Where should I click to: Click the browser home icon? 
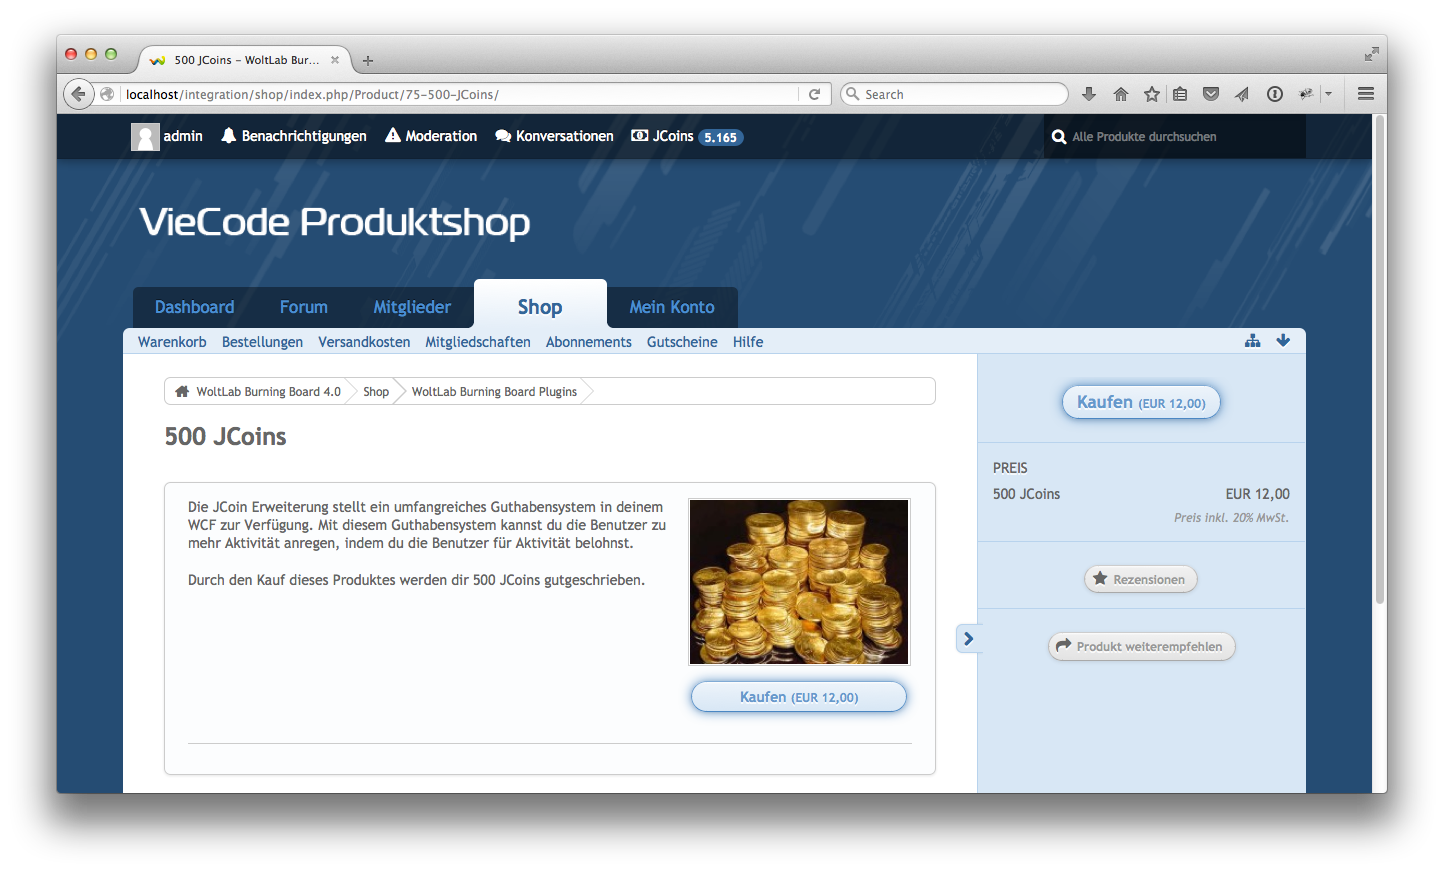(1121, 94)
